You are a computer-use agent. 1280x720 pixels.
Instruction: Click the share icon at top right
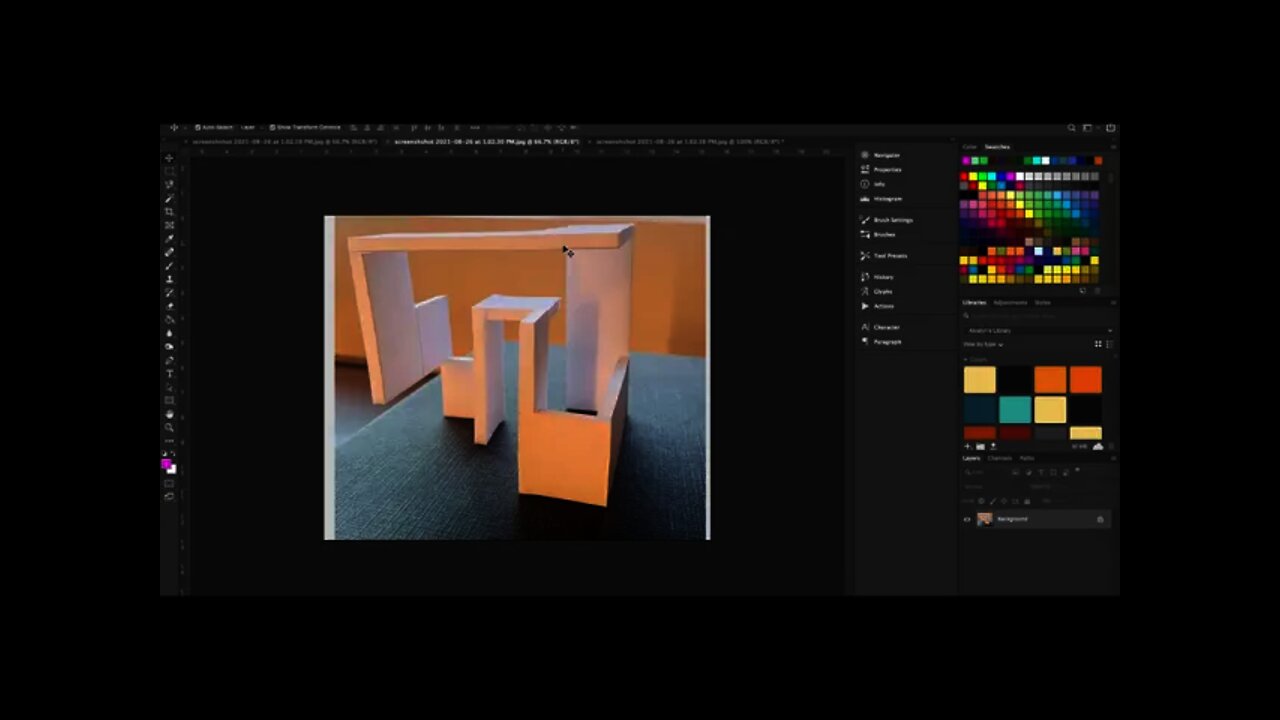1110,128
